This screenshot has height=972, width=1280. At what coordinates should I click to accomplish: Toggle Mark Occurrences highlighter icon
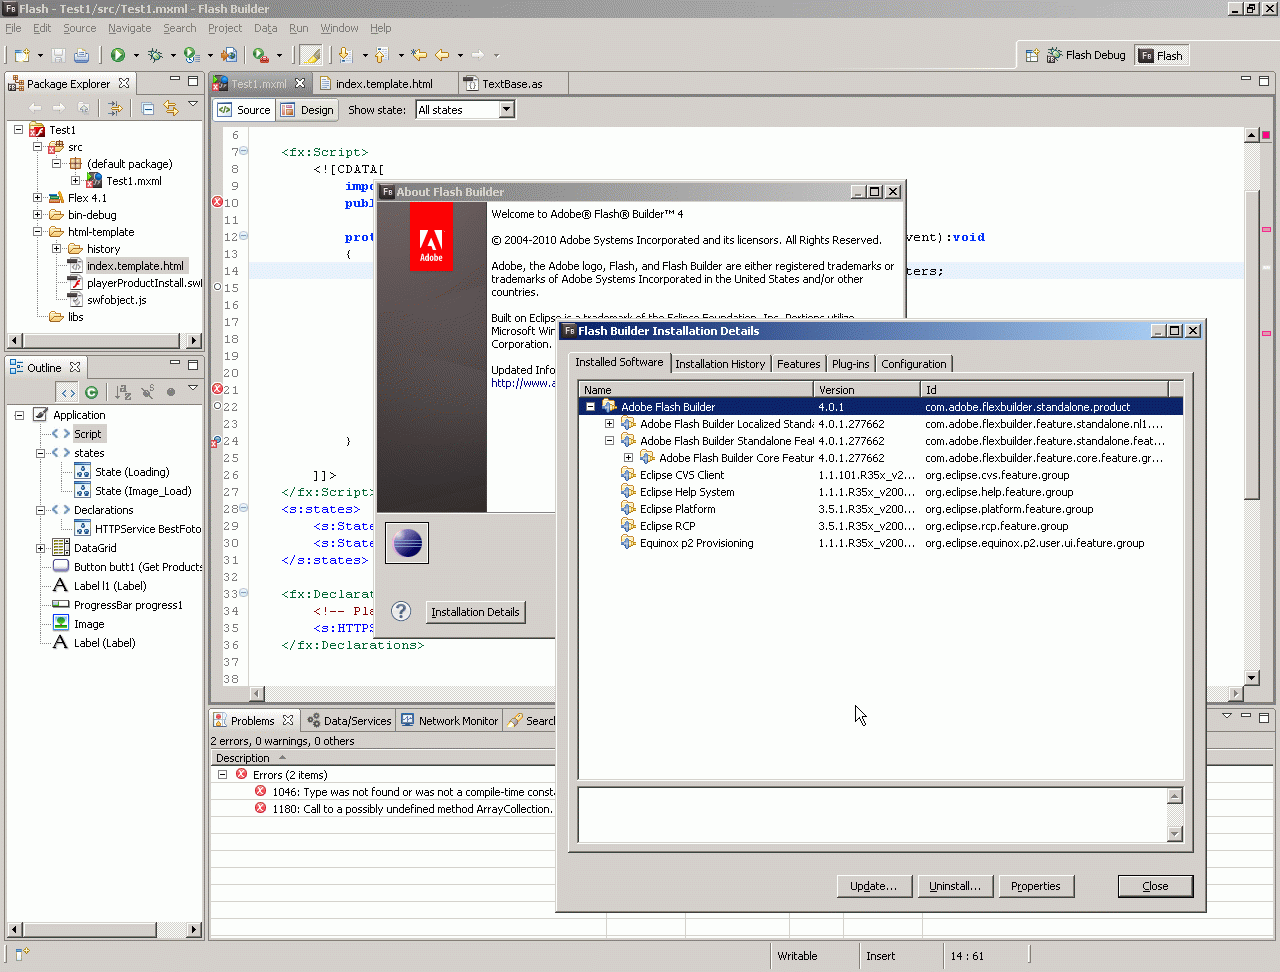pos(311,55)
